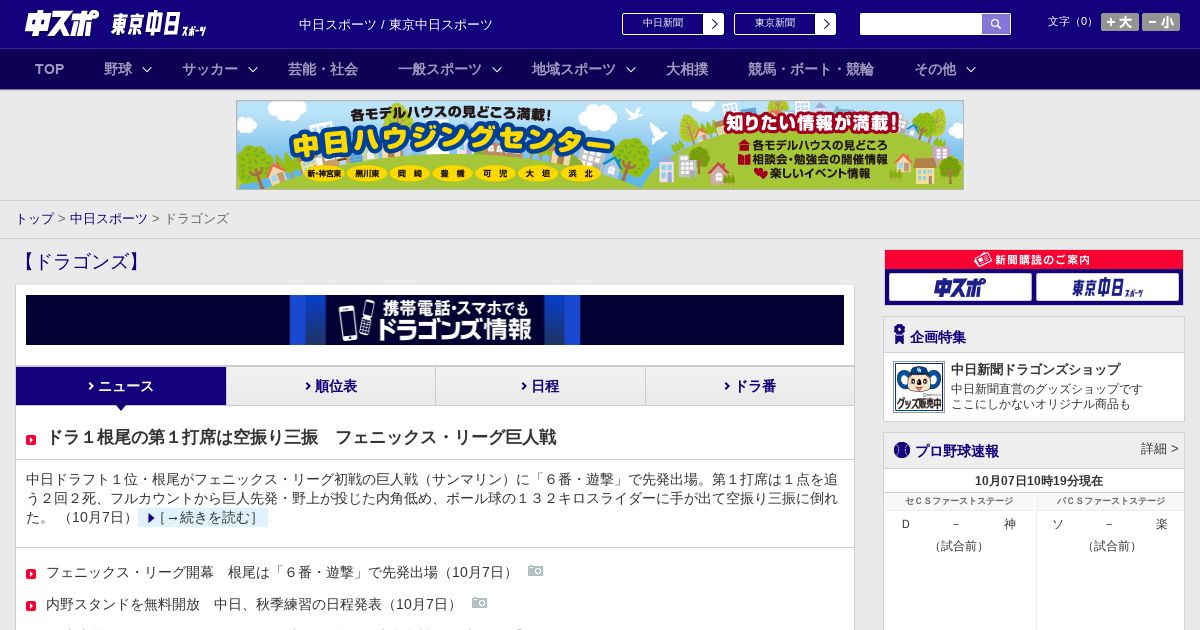Switch to the 順位表 tab

click(x=331, y=386)
